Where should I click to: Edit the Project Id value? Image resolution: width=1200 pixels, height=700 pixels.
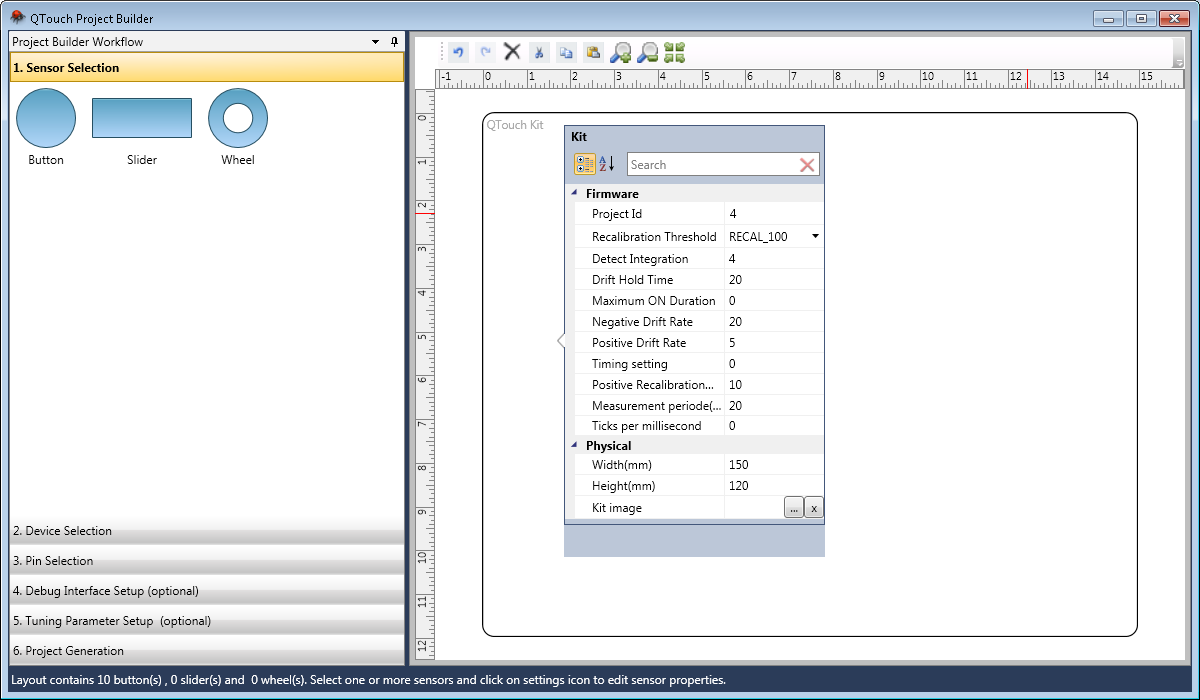tap(774, 214)
